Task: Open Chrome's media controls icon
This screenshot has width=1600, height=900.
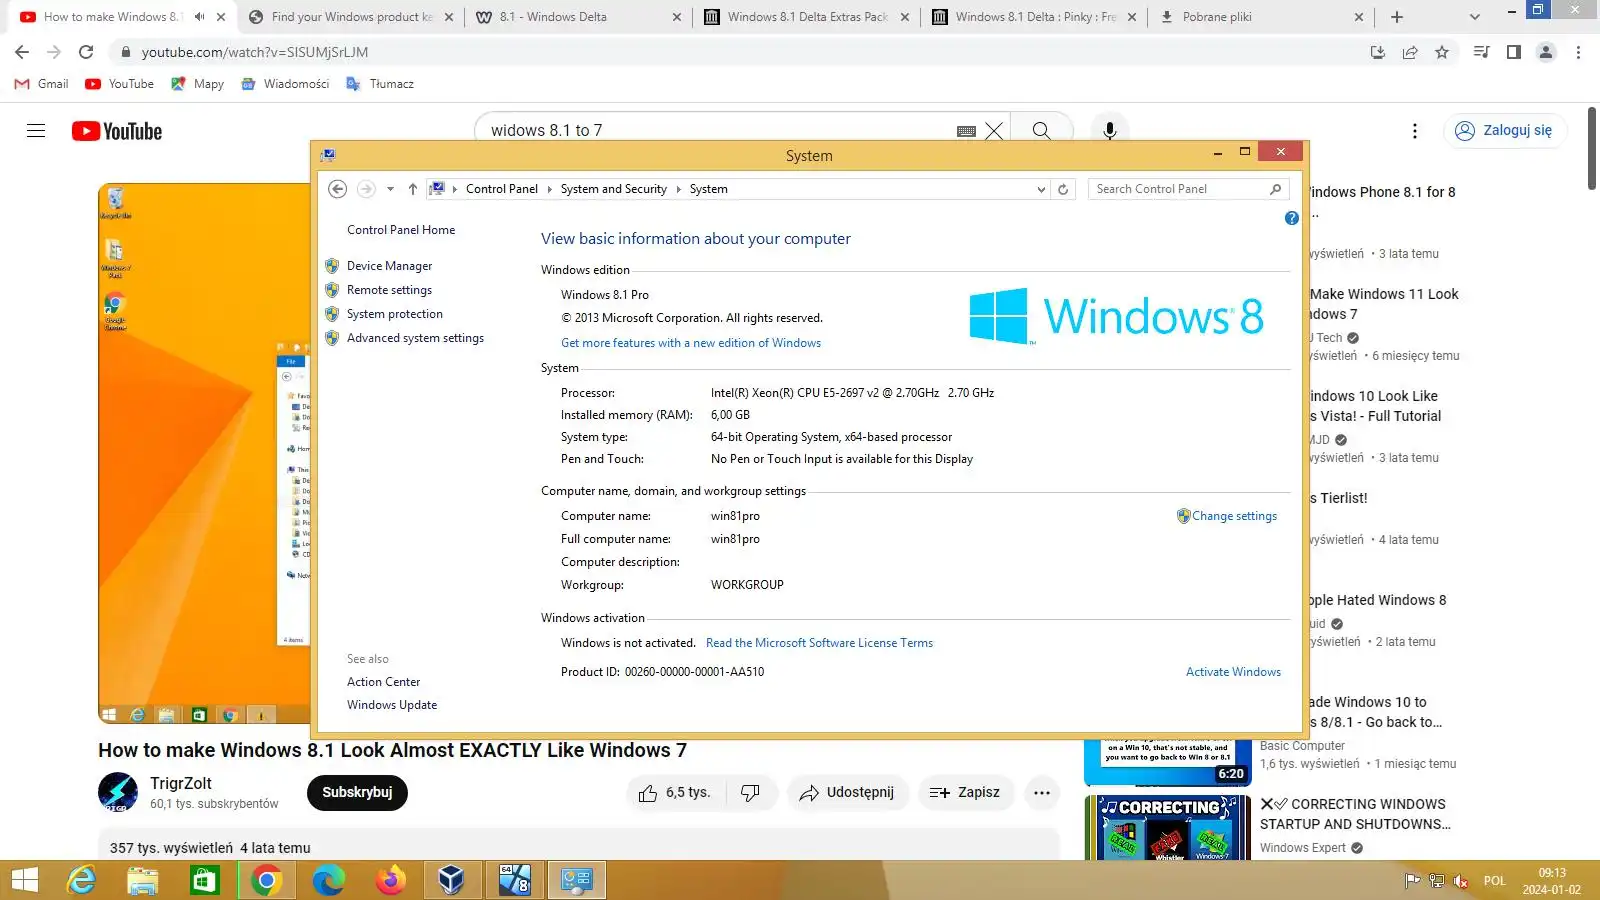Action: 1482,52
